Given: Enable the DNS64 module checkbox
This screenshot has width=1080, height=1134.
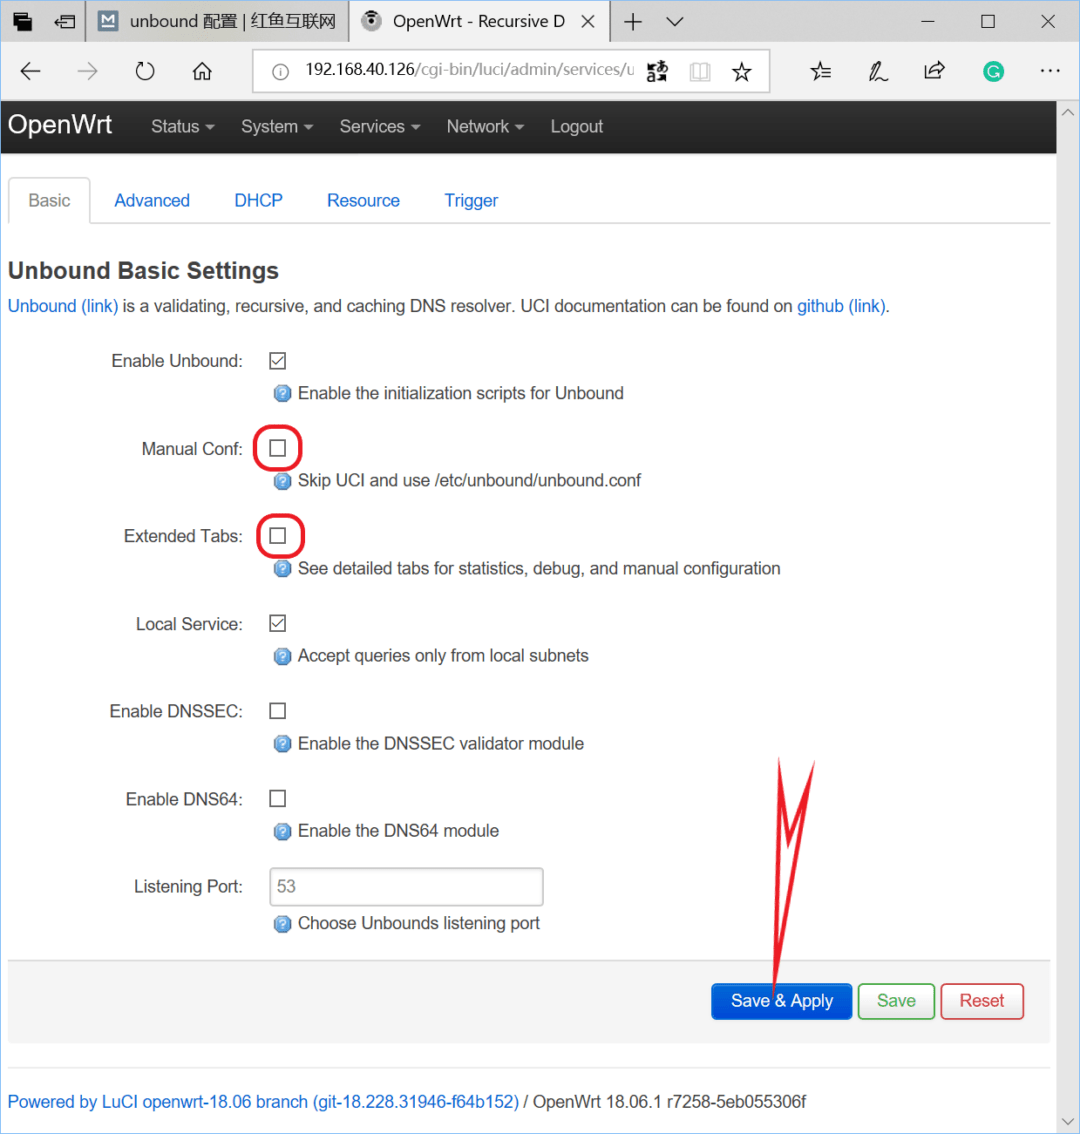Looking at the screenshot, I should coord(277,798).
